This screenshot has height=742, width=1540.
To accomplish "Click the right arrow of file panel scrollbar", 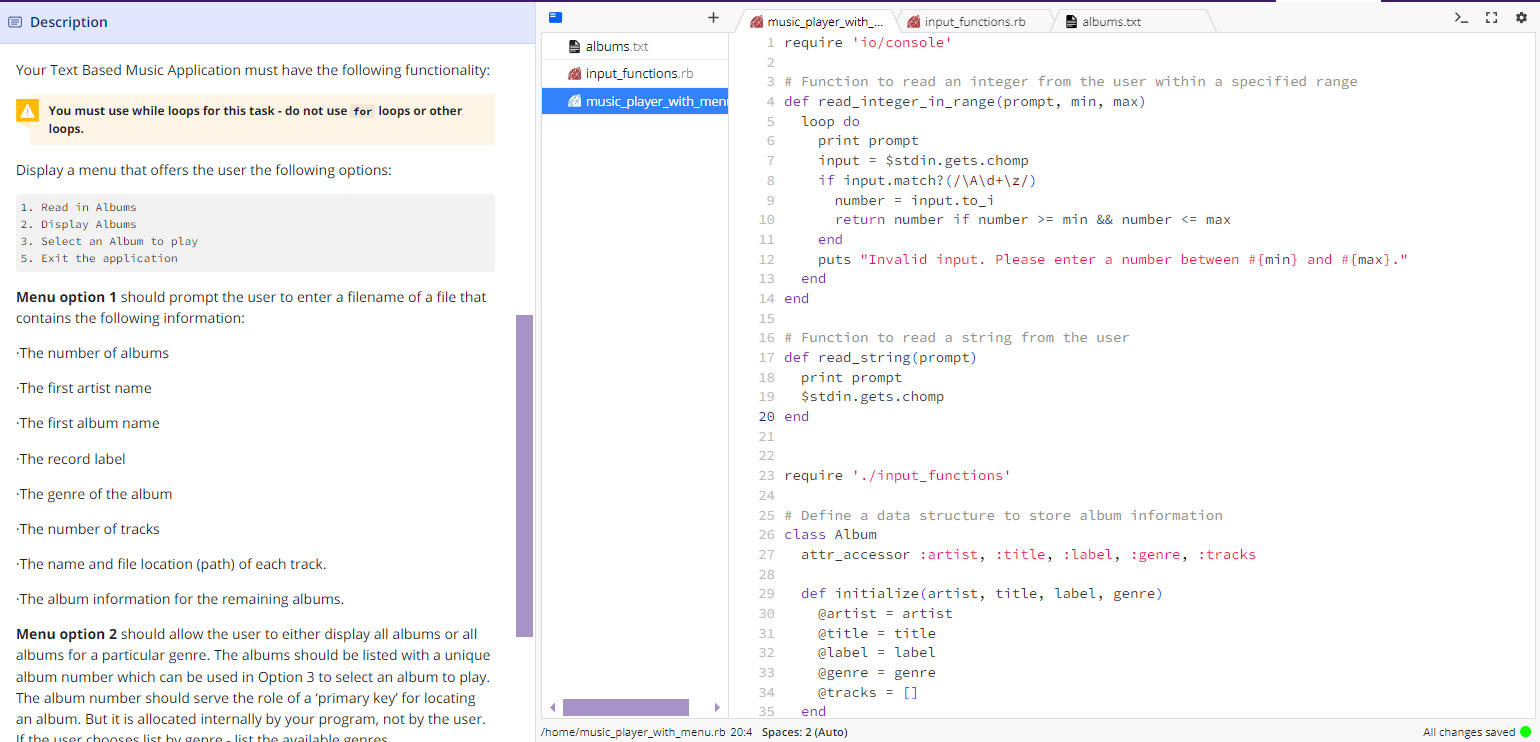I will coord(717,708).
